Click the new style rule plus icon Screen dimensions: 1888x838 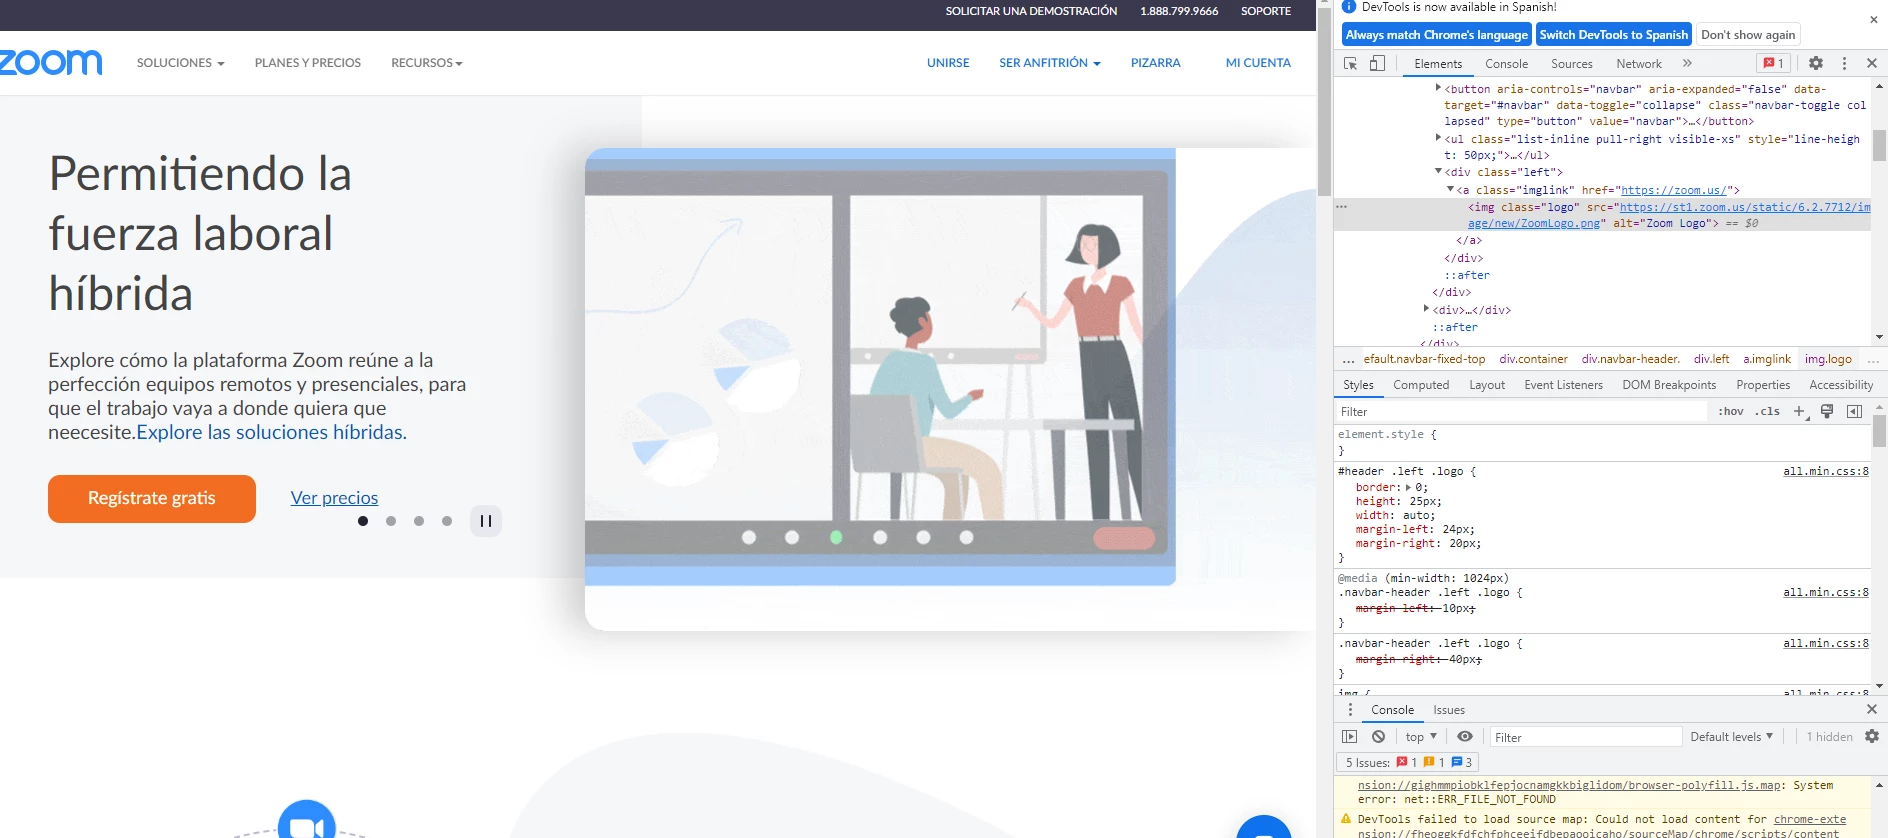coord(1800,411)
